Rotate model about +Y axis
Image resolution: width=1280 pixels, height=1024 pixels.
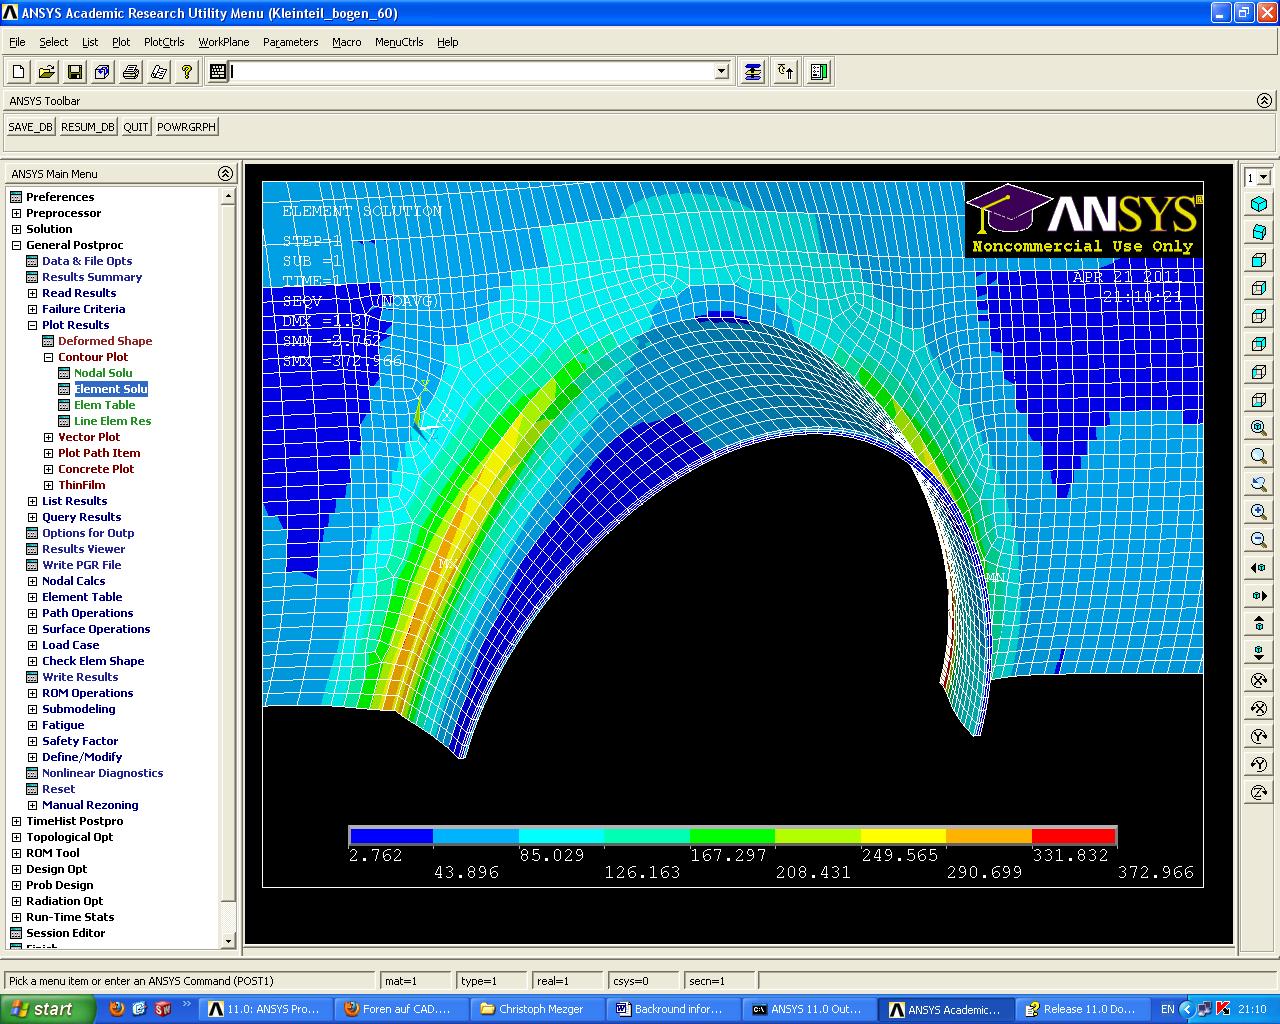[1259, 736]
